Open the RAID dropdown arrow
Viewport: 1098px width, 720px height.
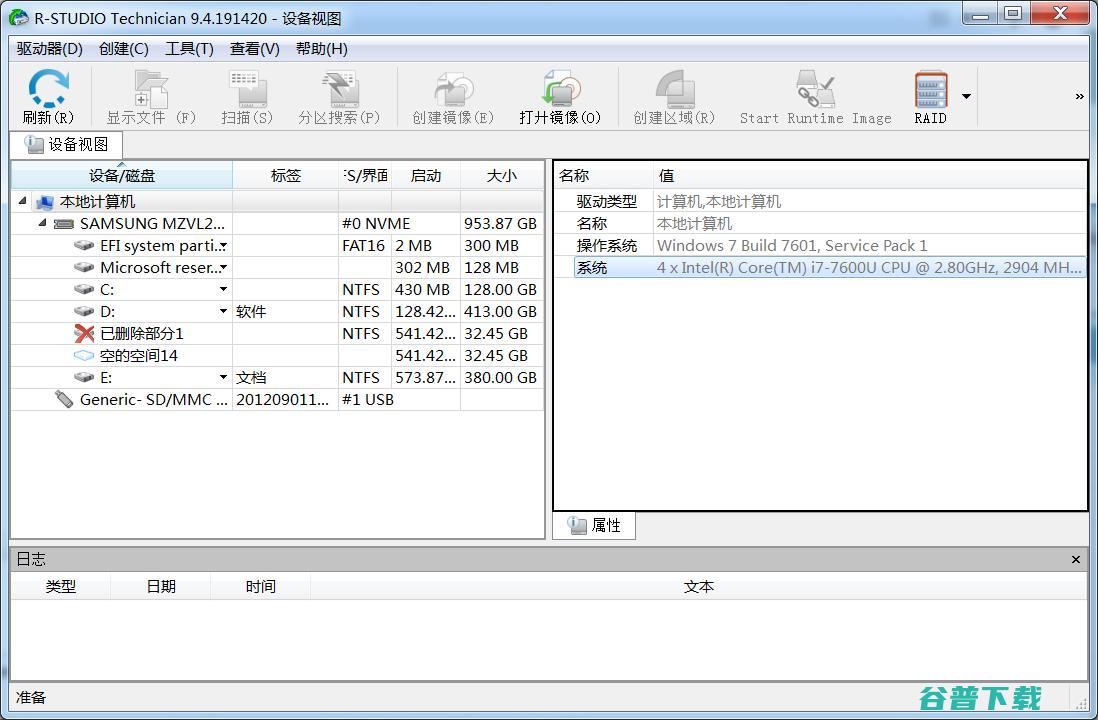point(966,97)
